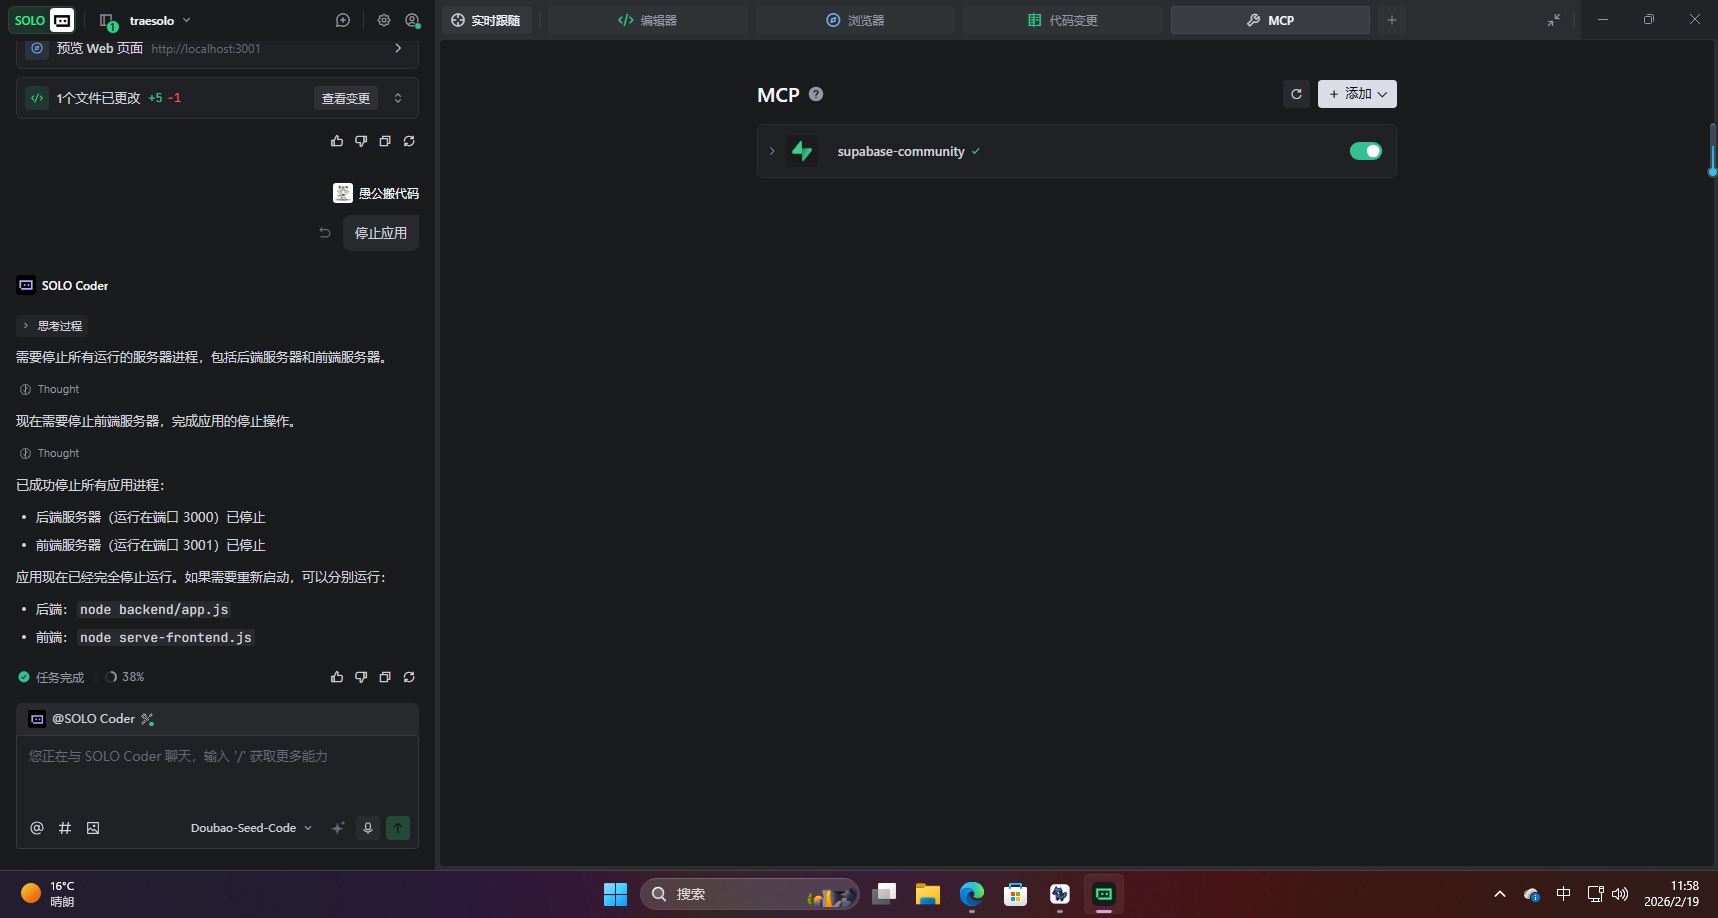Click the sparkle prompt-optimize icon
Screen dimensions: 1718x918
[x=338, y=828]
